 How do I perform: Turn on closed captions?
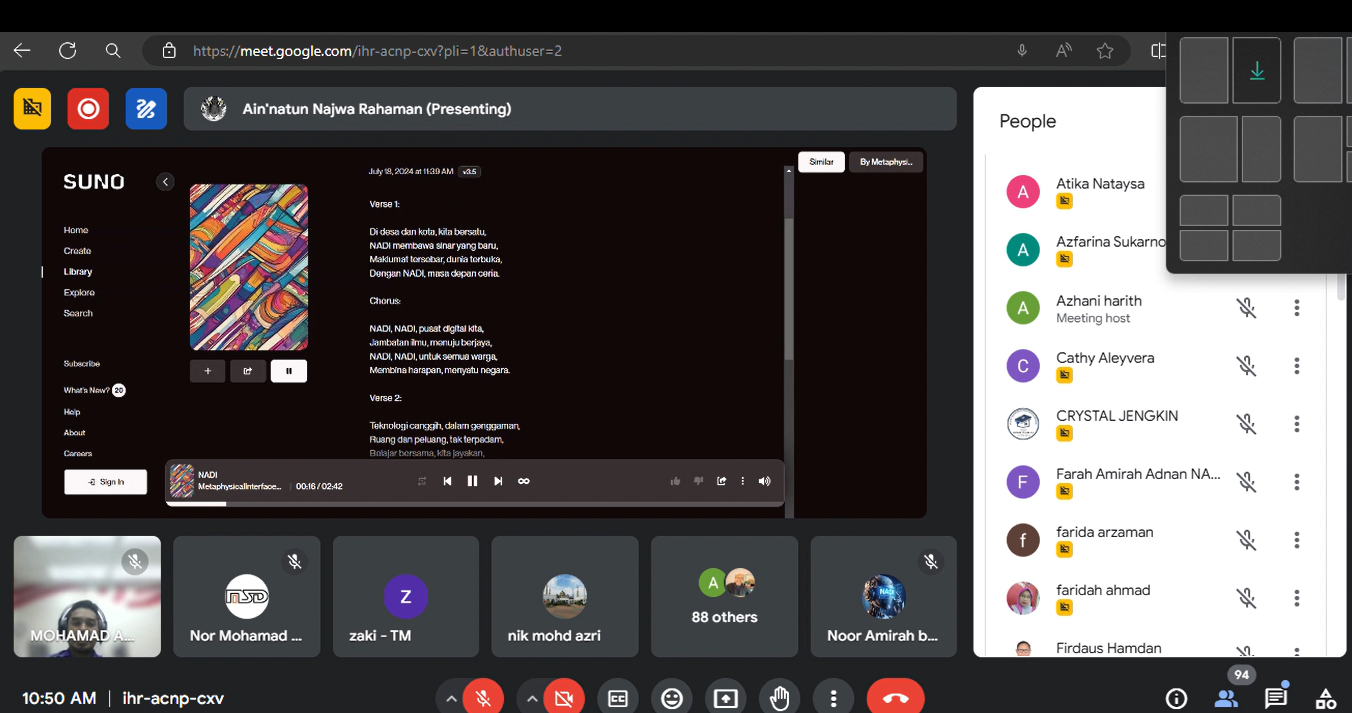tap(618, 698)
